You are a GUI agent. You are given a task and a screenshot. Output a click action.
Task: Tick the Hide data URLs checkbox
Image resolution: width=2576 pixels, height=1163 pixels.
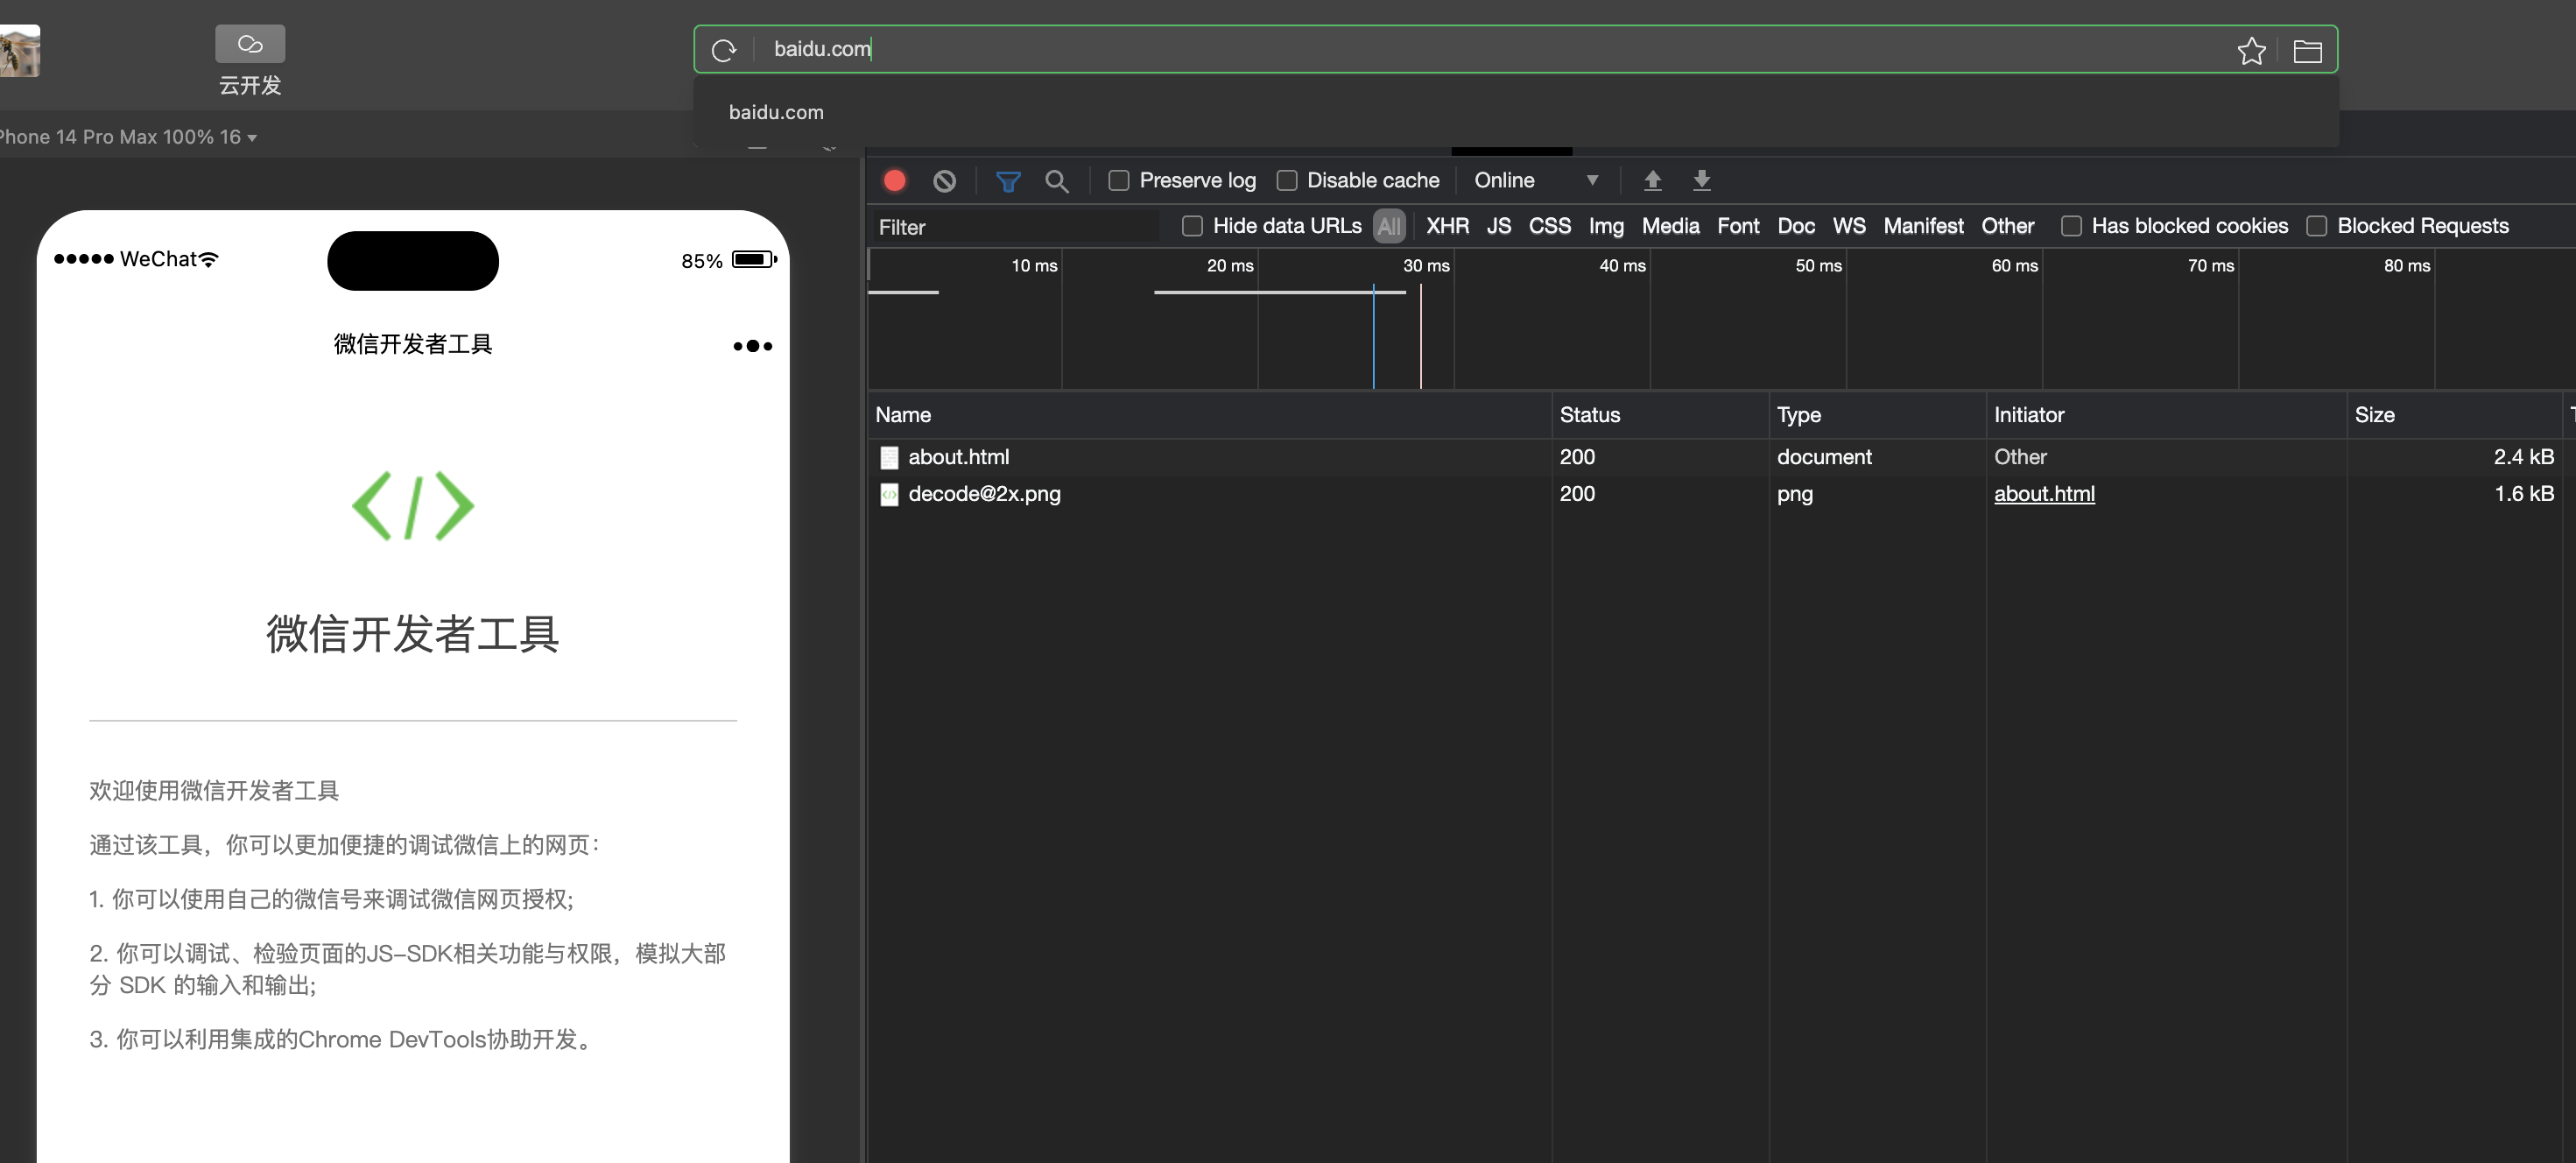coord(1191,226)
